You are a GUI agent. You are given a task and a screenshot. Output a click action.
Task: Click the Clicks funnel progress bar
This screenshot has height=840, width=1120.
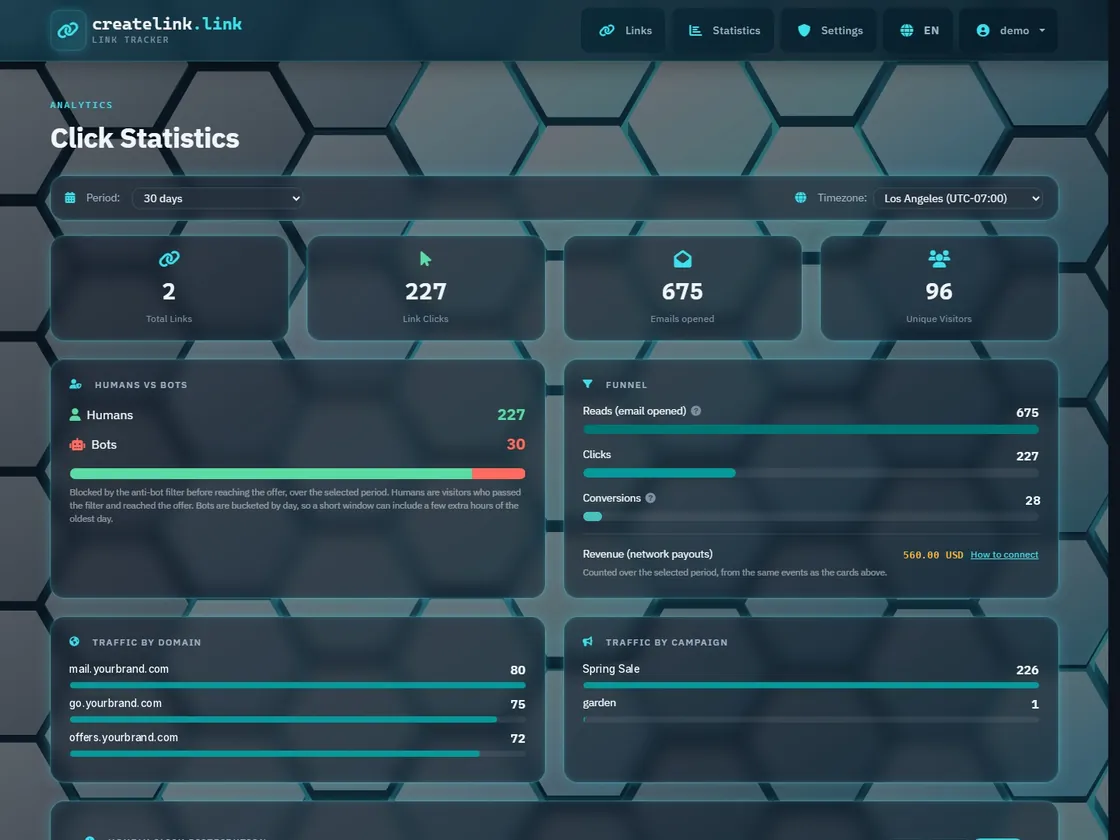(811, 473)
